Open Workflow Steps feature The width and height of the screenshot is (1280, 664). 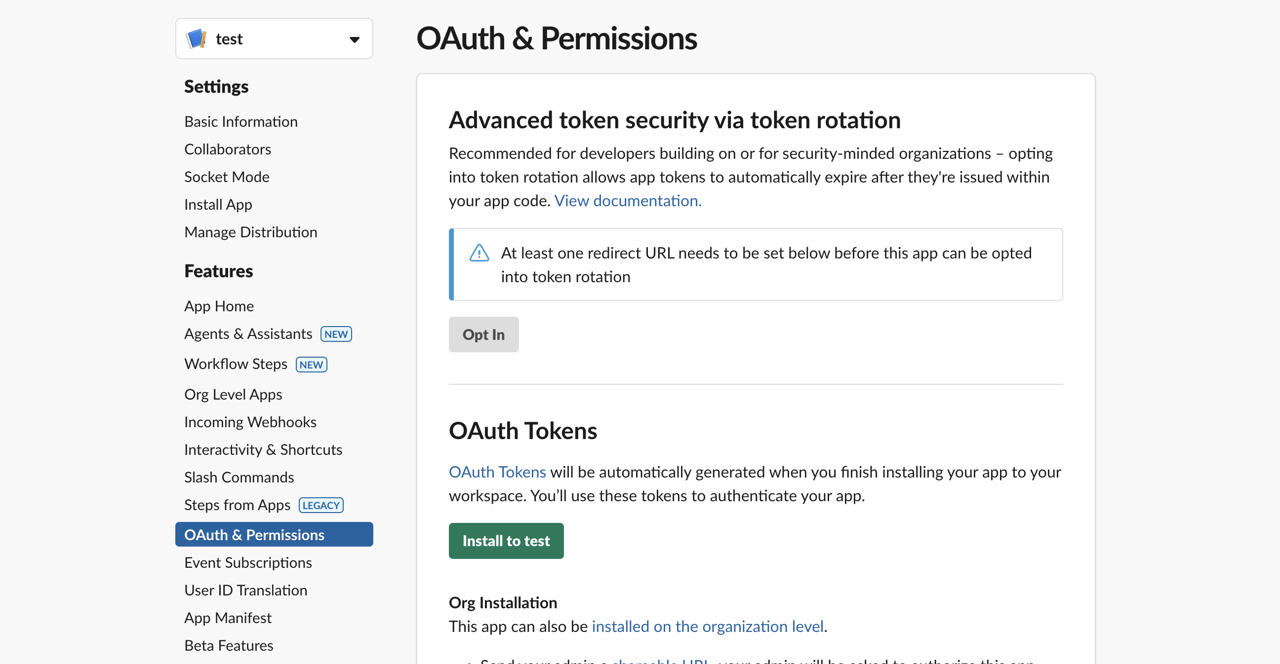click(236, 364)
